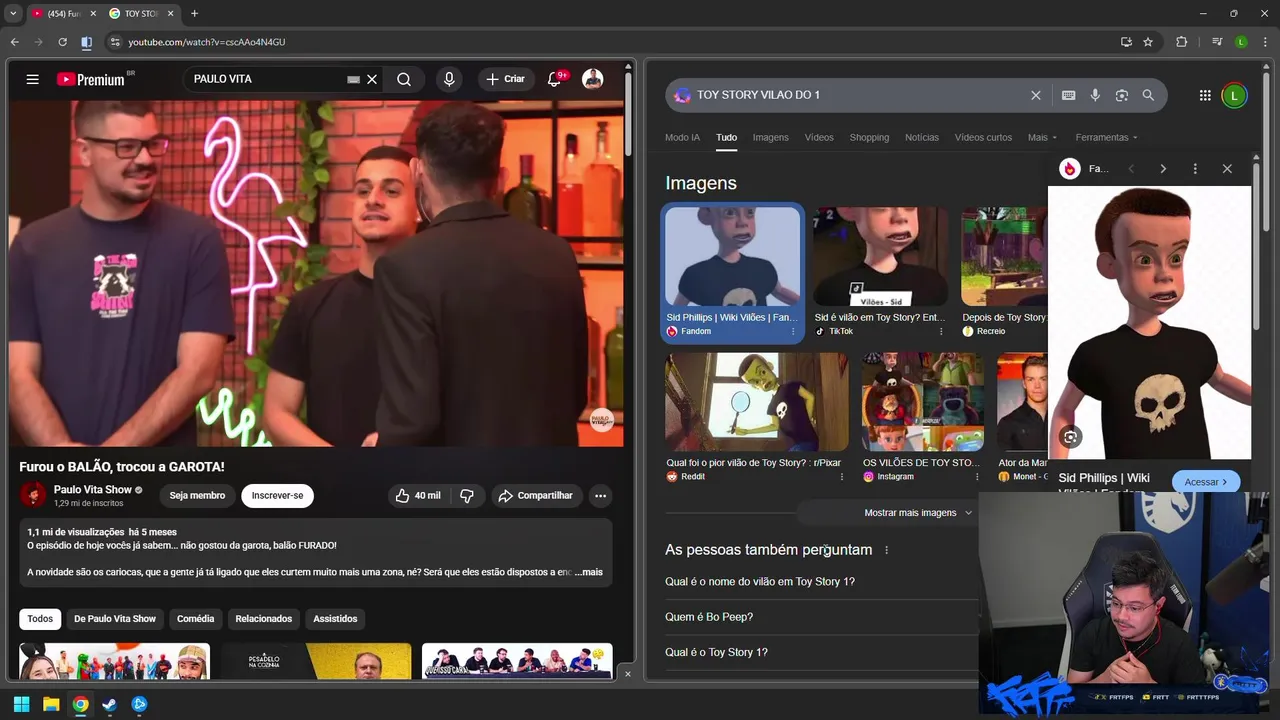The height and width of the screenshot is (720, 1280).
Task: Select the Assistidos filter chip
Action: 335,619
